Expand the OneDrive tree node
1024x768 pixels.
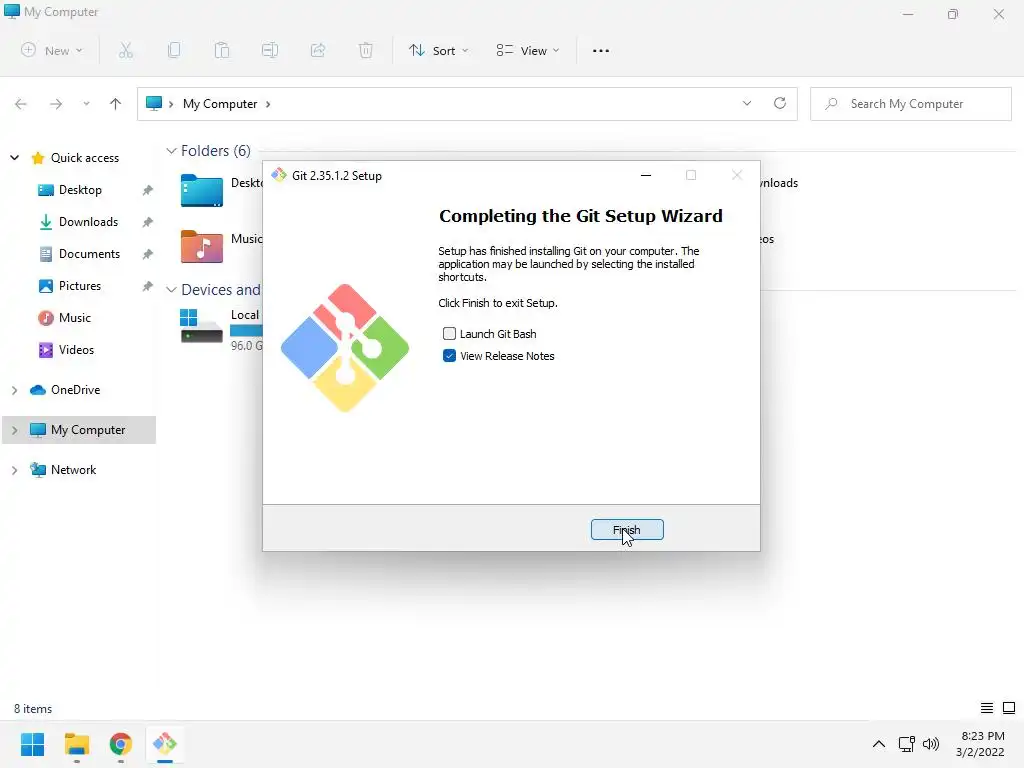(x=14, y=390)
